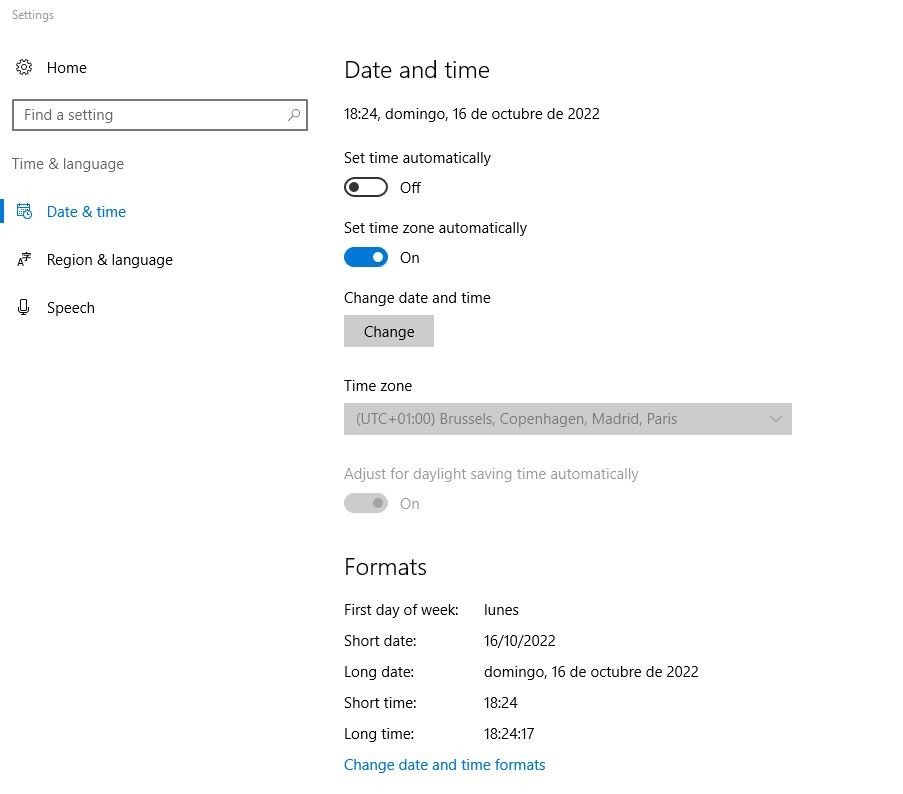Click the search magnifier icon
This screenshot has width=903, height=794.
click(294, 115)
